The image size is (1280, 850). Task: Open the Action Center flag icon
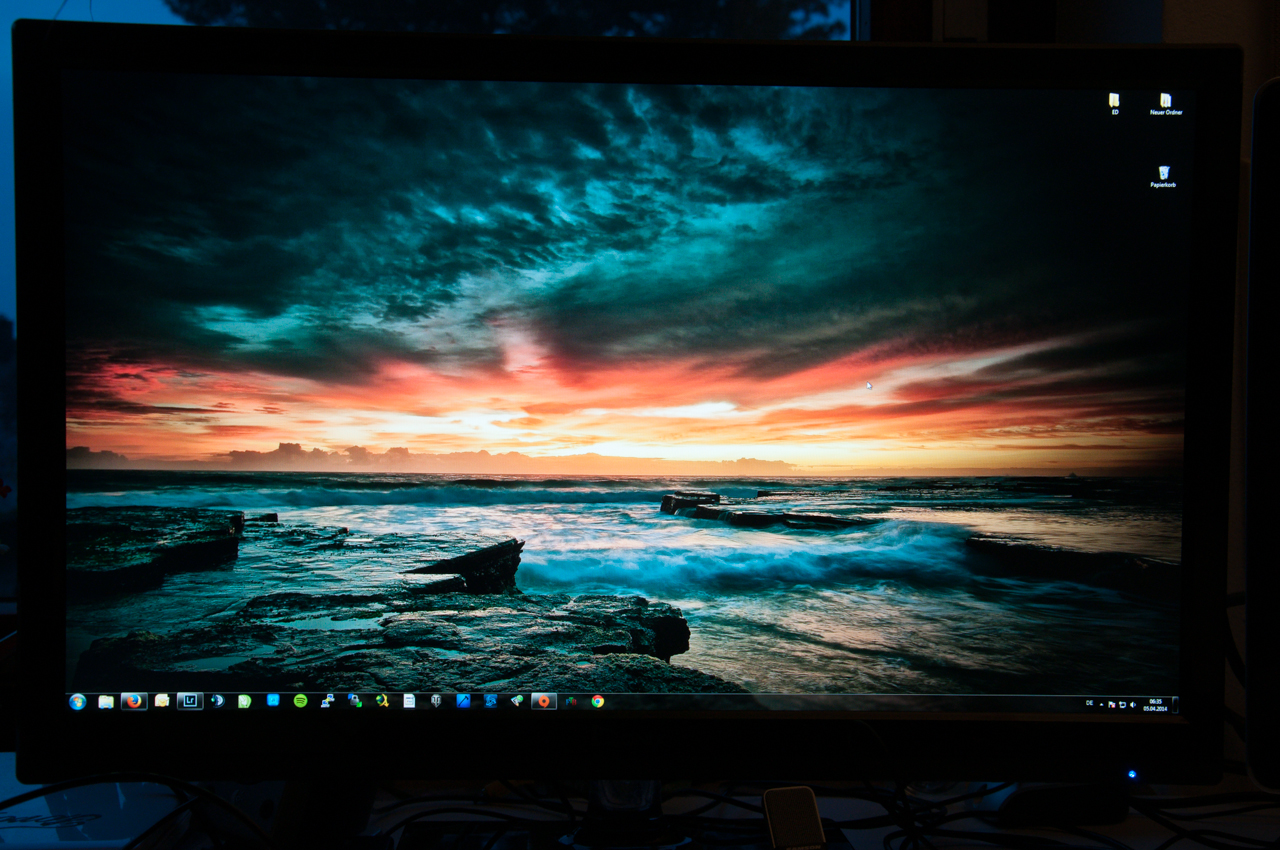point(1112,705)
